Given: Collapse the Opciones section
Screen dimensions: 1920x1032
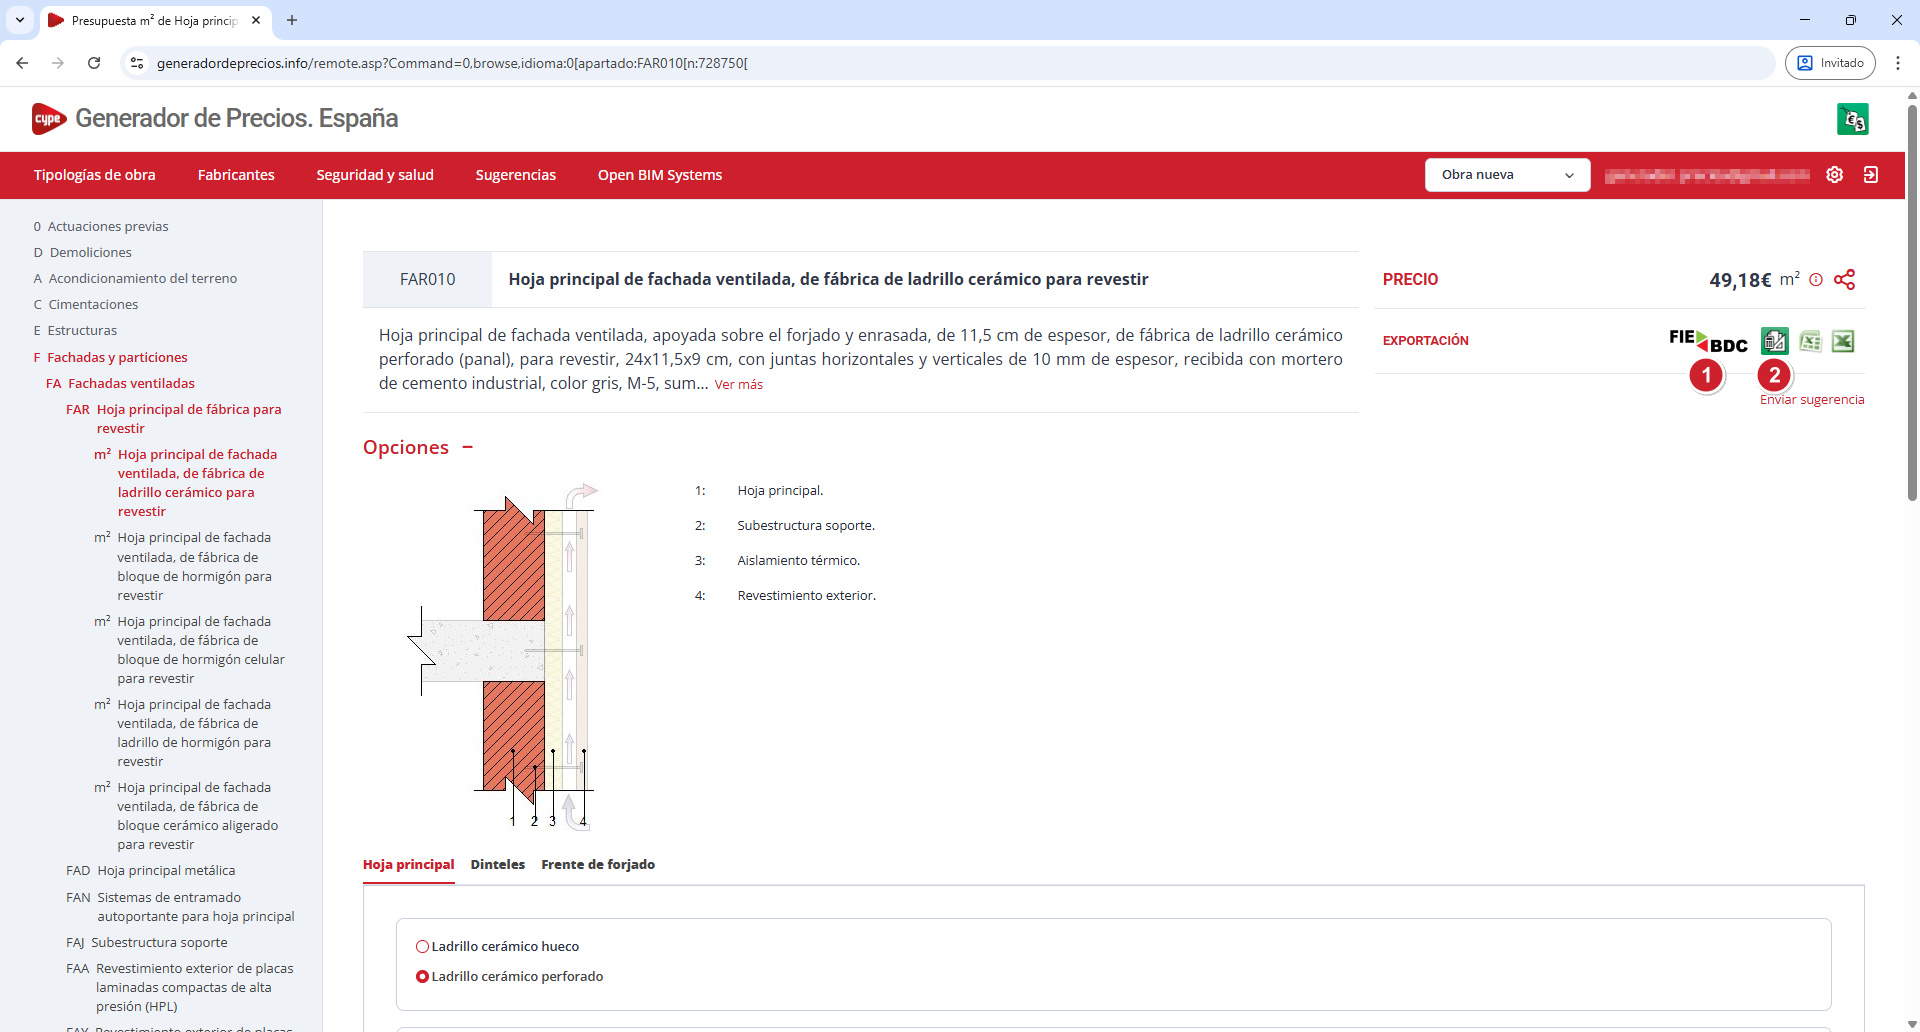Looking at the screenshot, I should (467, 447).
